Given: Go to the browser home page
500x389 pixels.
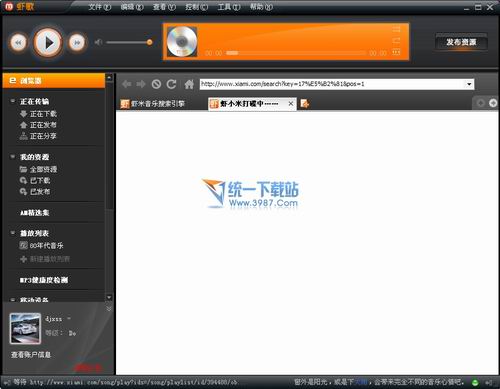Looking at the screenshot, I should click(x=189, y=84).
